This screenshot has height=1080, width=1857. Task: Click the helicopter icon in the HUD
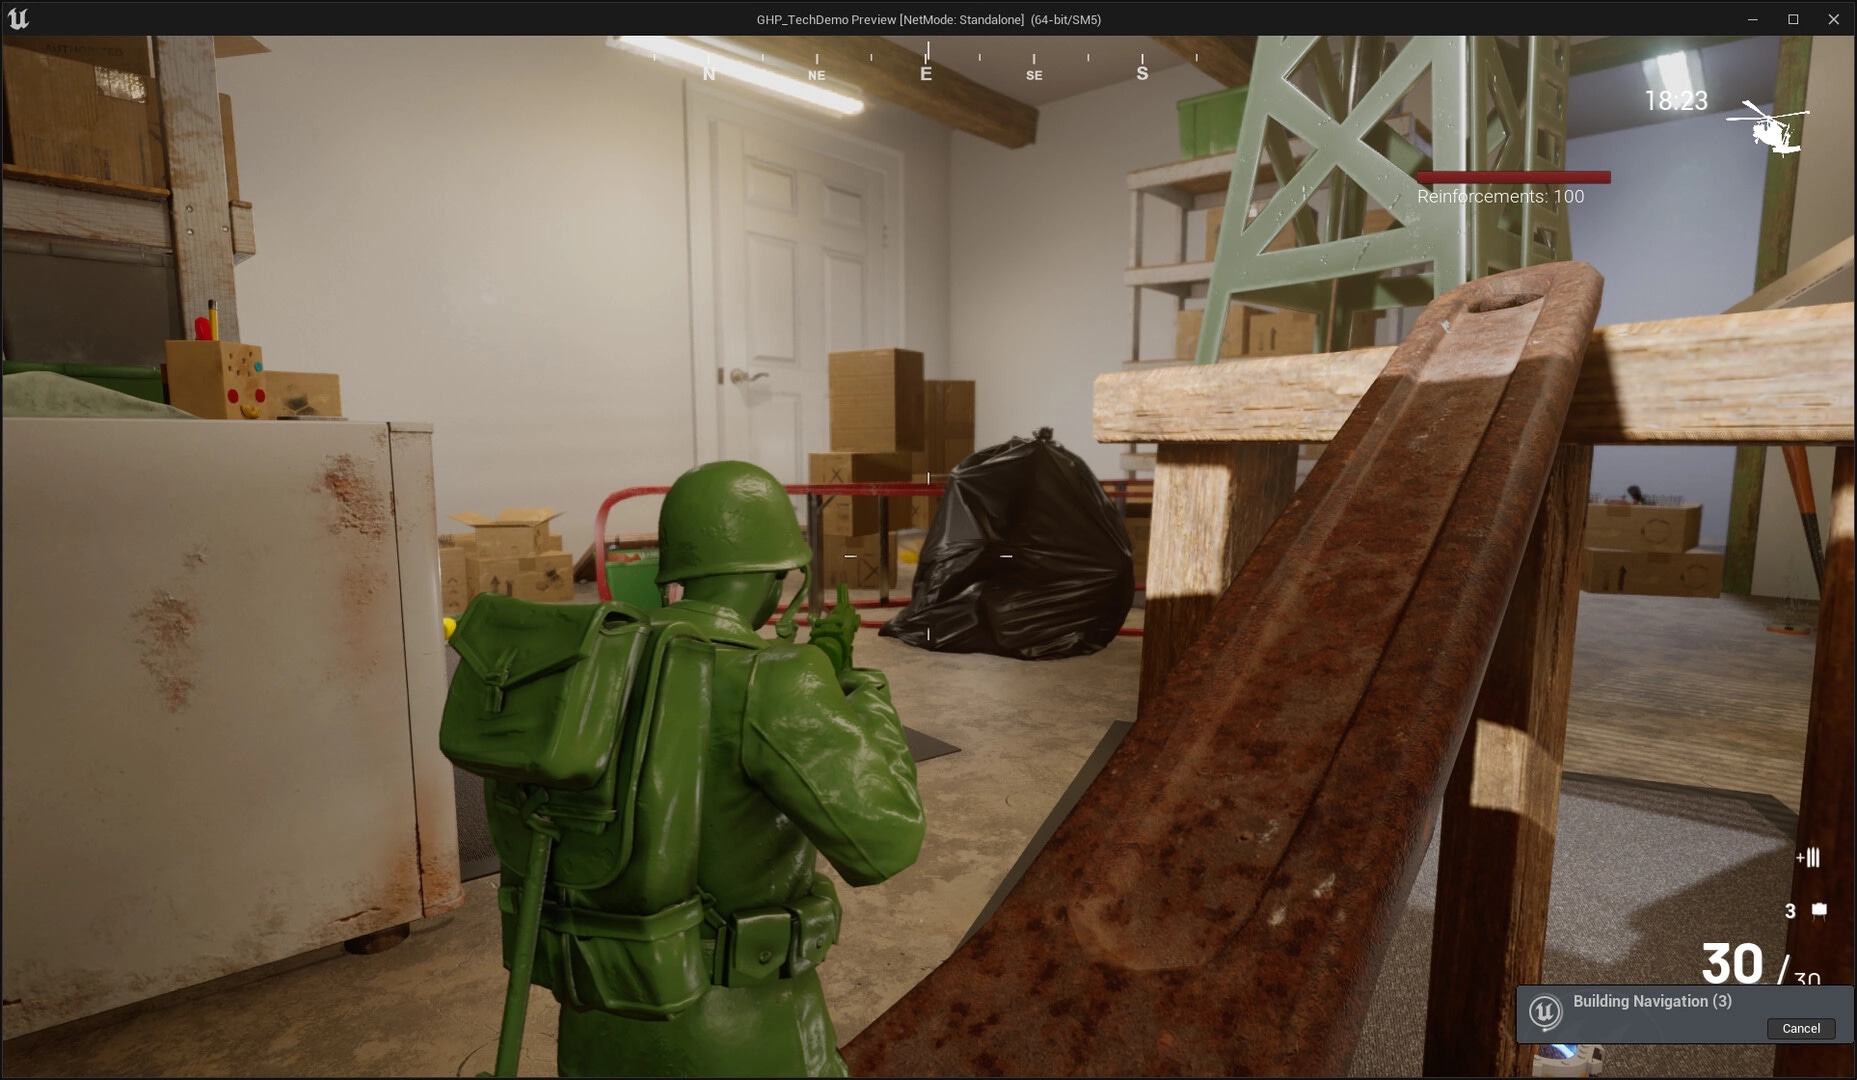[1769, 127]
